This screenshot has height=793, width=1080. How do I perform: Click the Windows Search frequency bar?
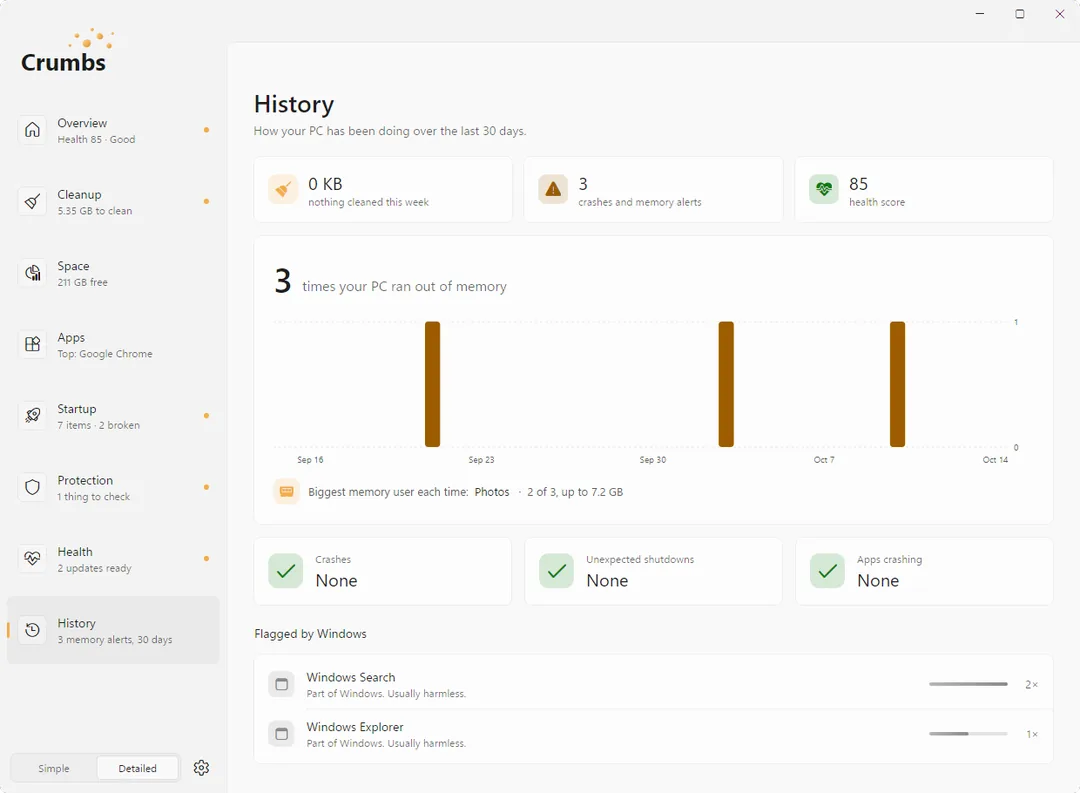[x=968, y=684]
